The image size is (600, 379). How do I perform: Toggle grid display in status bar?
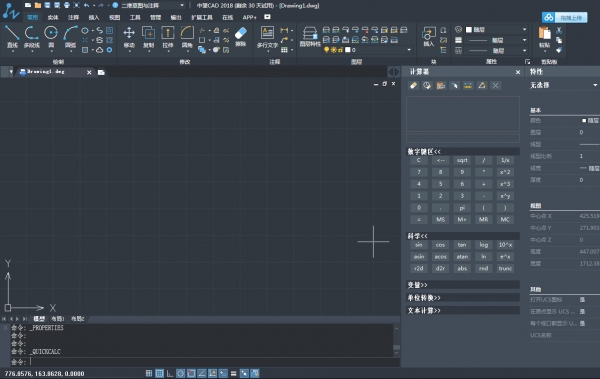(160, 373)
